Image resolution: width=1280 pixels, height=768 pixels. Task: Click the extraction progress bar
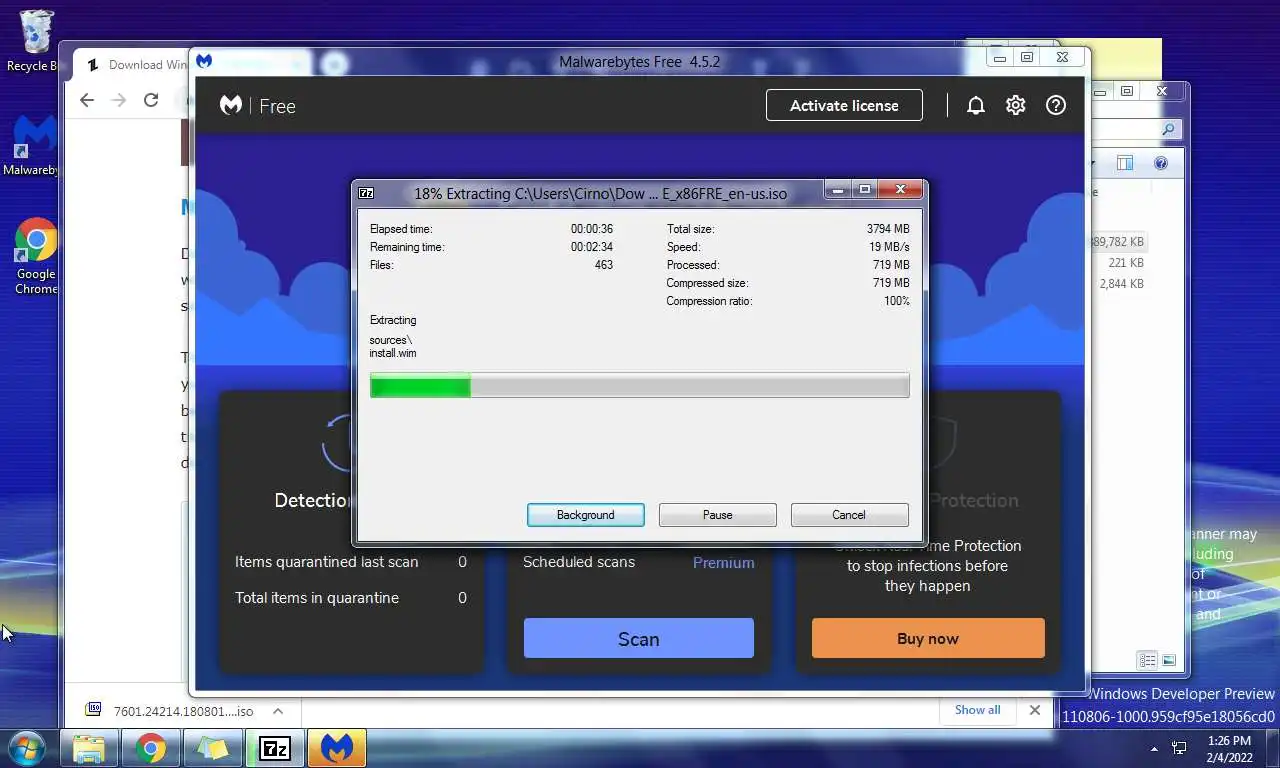(640, 386)
